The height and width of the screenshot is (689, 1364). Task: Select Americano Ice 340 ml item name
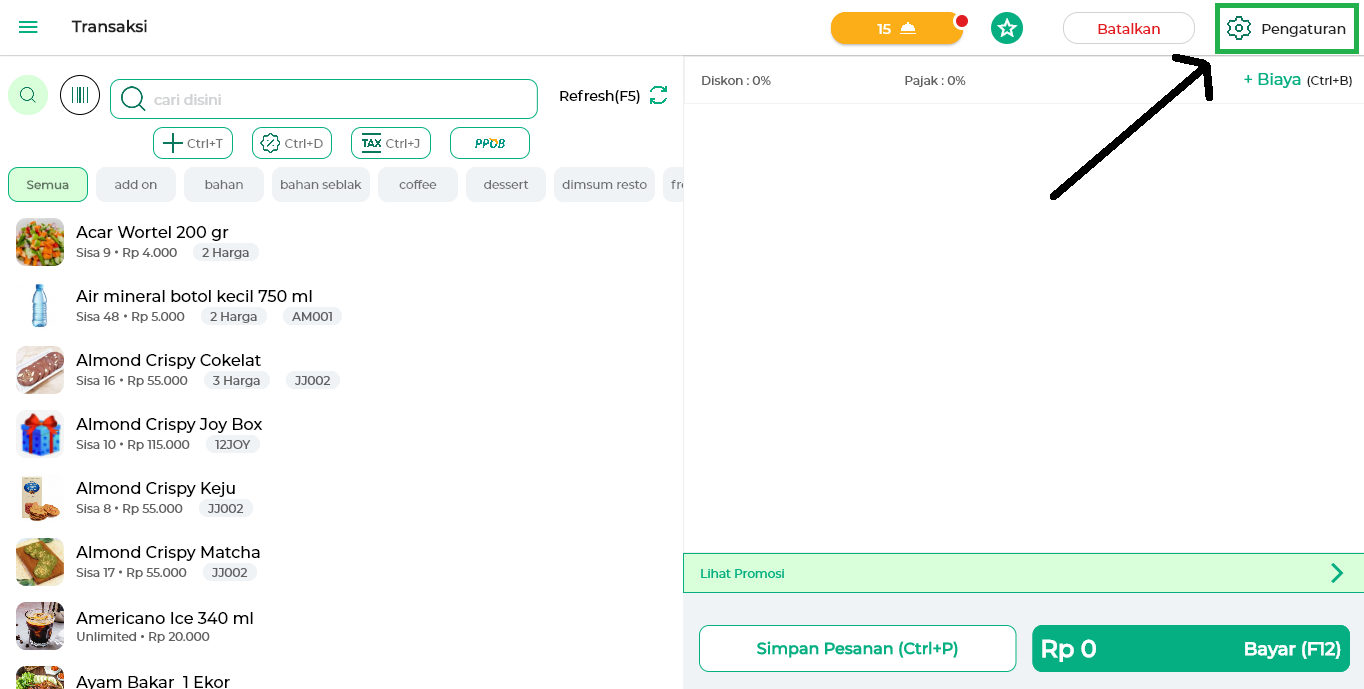[x=165, y=618]
